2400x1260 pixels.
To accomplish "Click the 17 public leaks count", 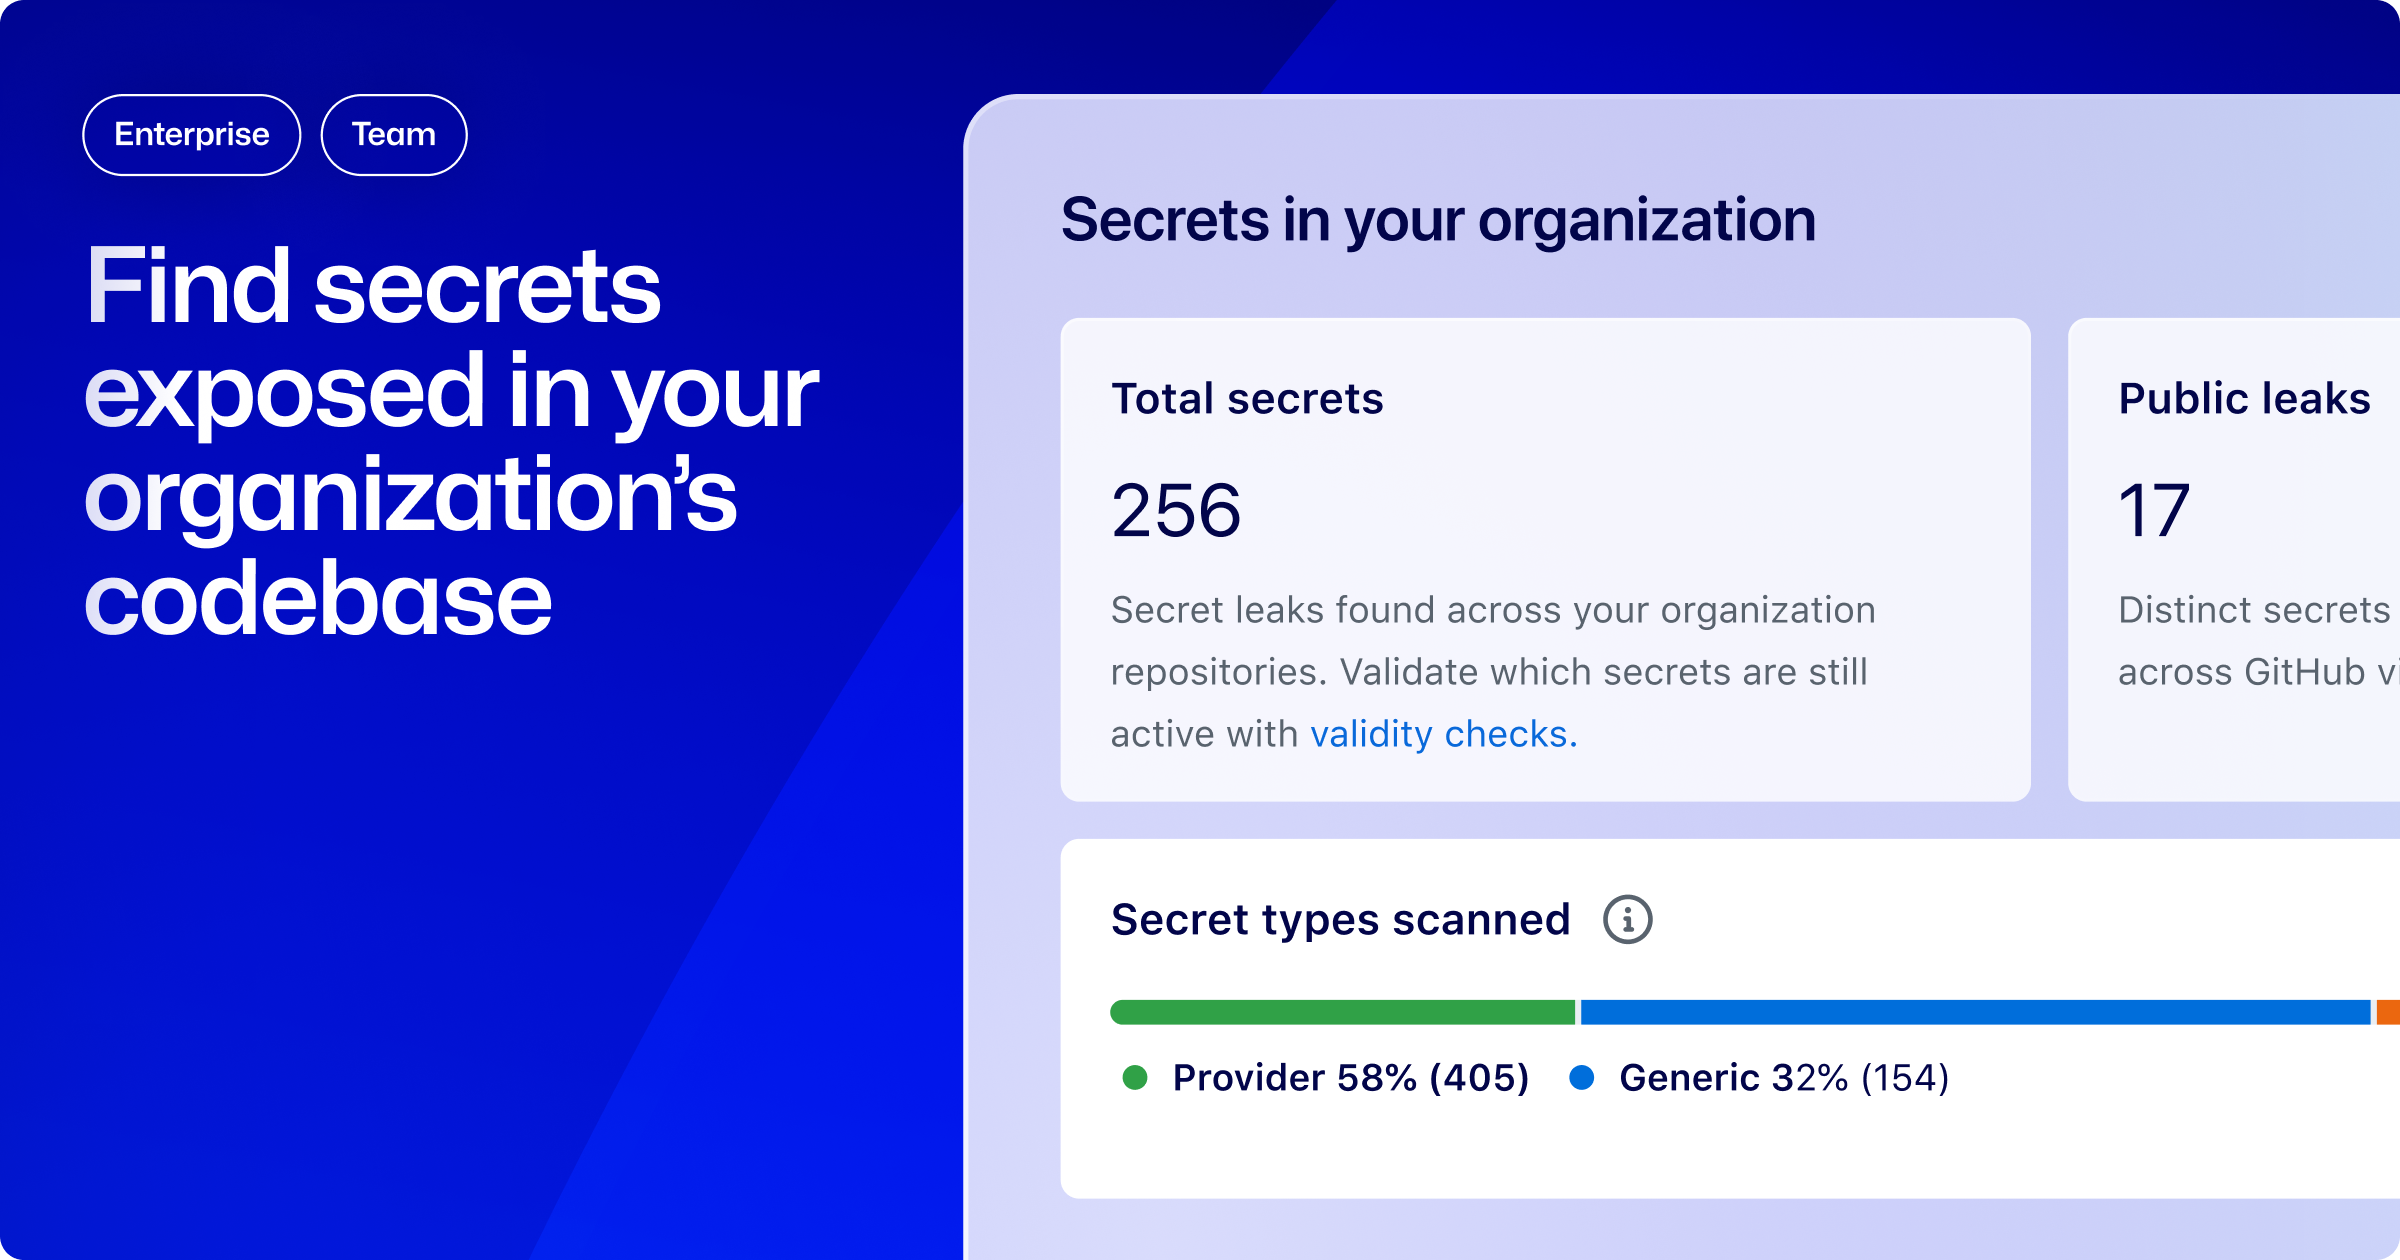I will point(2154,510).
